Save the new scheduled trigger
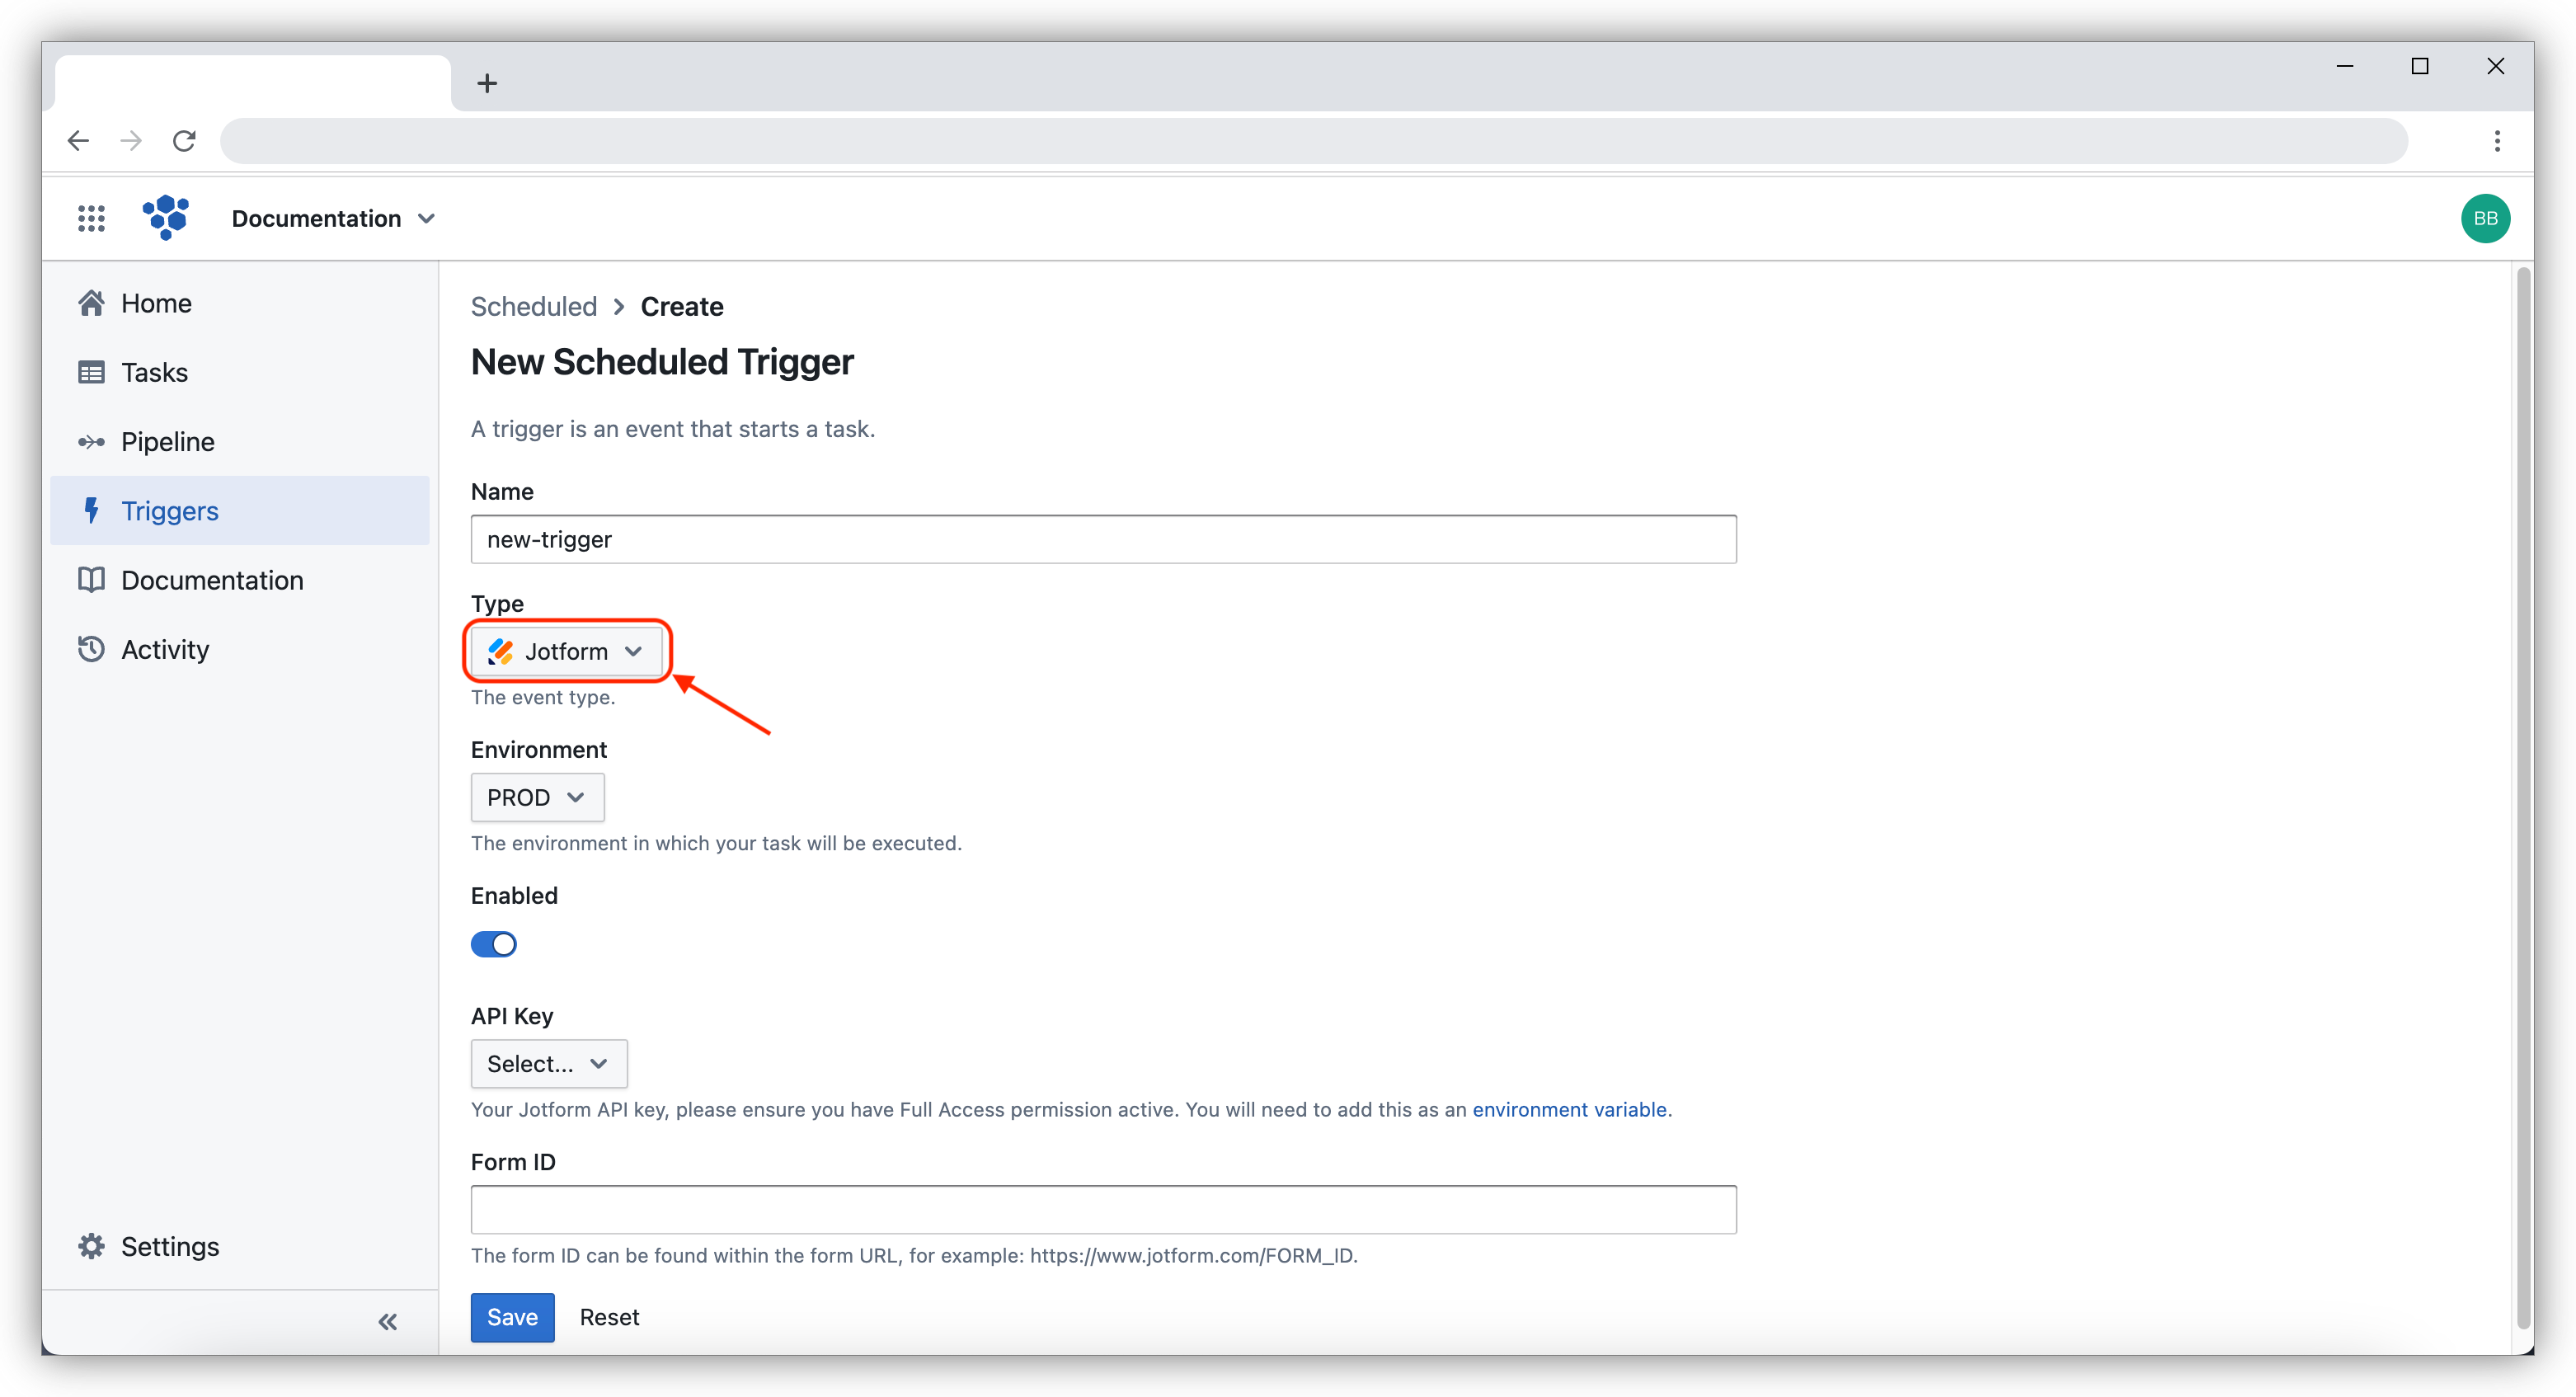The width and height of the screenshot is (2576, 1397). 511,1317
